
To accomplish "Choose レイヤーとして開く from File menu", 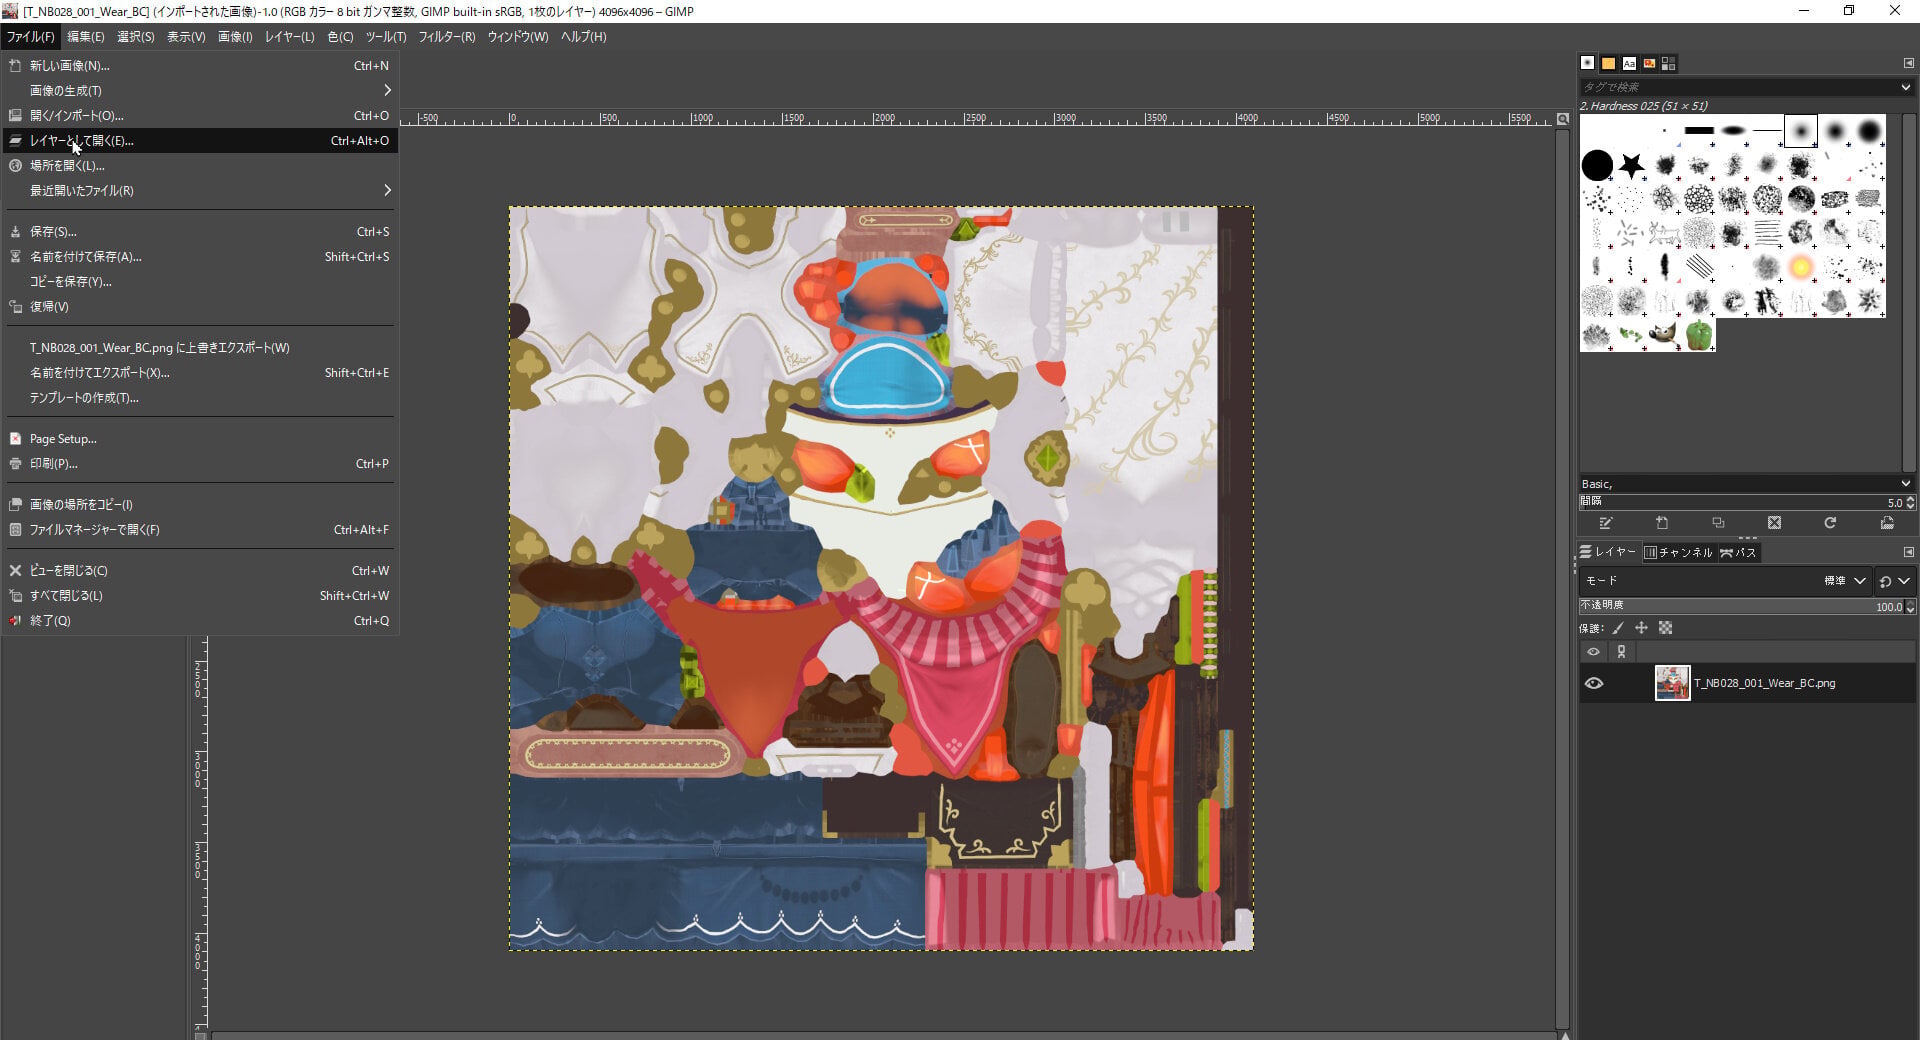I will coord(200,140).
